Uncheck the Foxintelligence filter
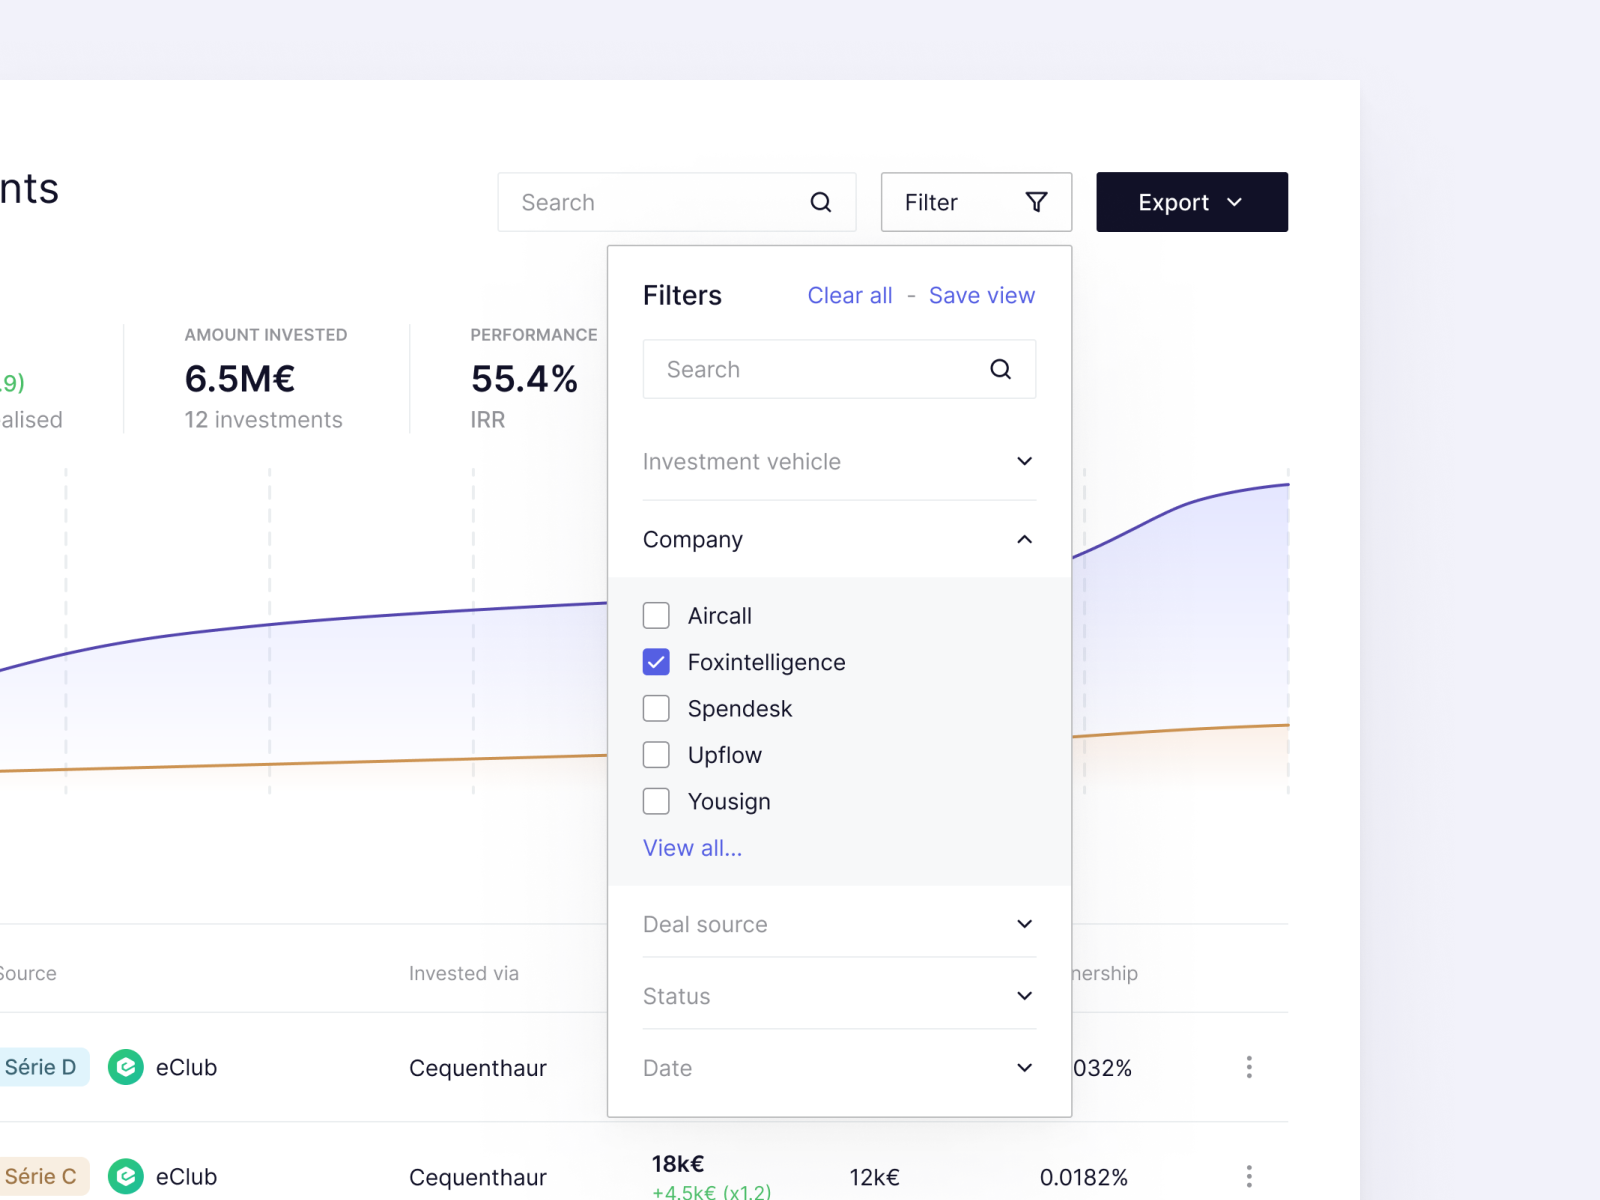Image resolution: width=1600 pixels, height=1200 pixels. pyautogui.click(x=656, y=662)
